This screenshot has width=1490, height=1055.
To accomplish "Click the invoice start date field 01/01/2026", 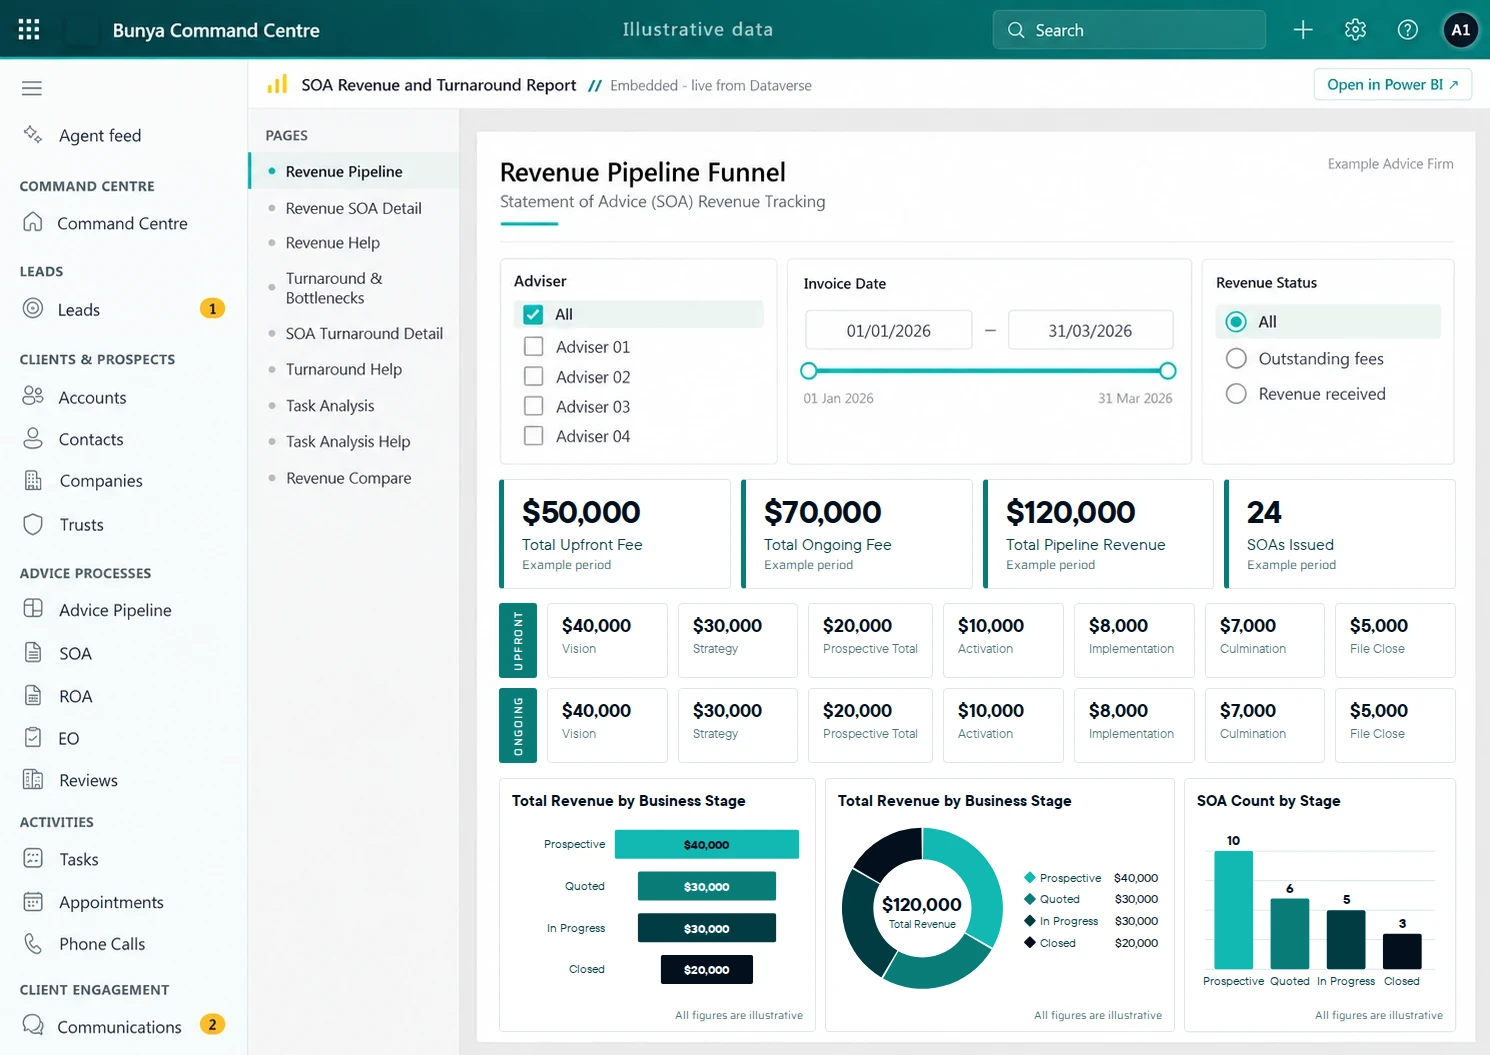I will (x=889, y=330).
